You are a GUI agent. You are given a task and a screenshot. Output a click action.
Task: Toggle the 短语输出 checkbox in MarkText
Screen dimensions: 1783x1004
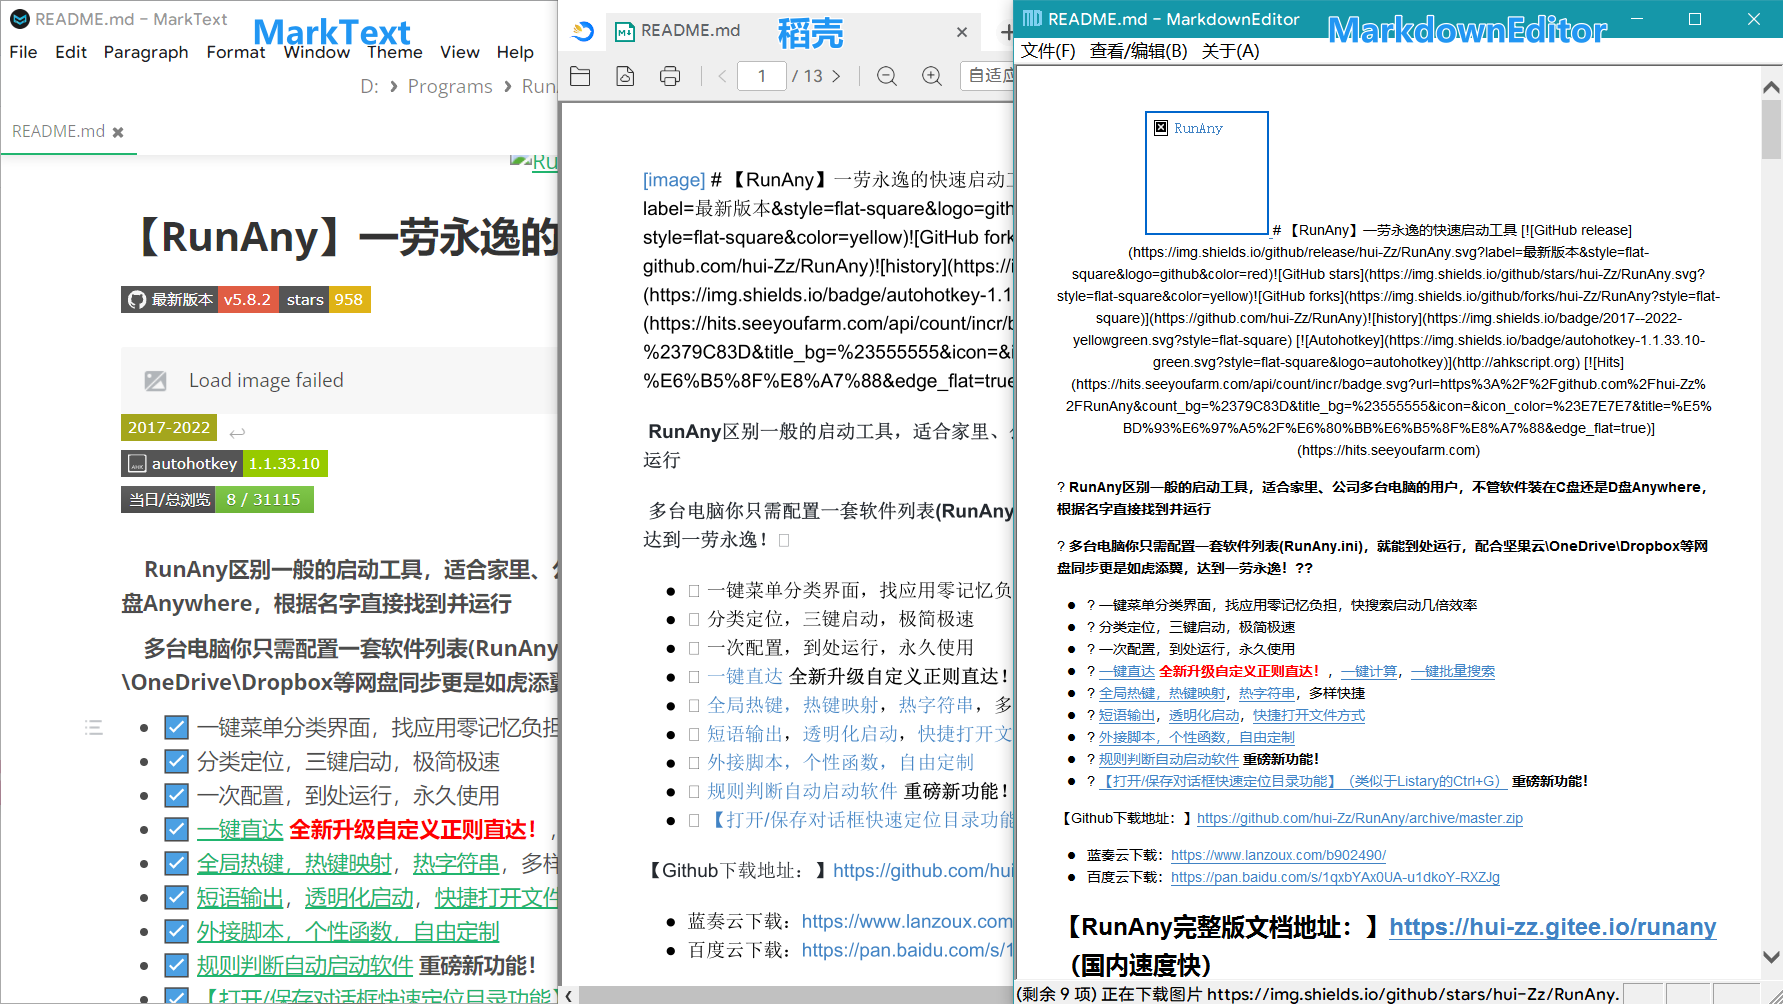pyautogui.click(x=176, y=898)
